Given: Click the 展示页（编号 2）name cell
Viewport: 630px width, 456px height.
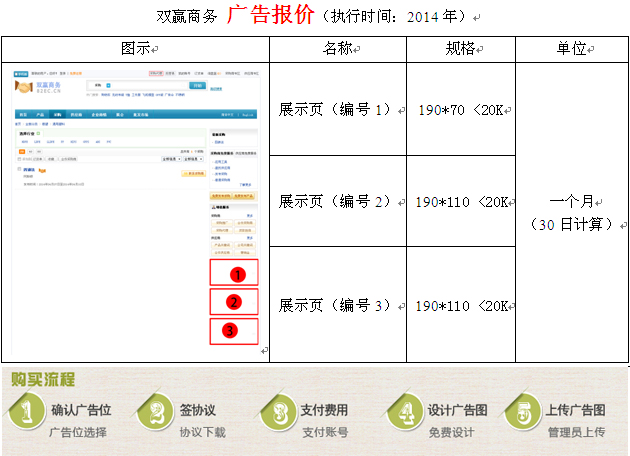Looking at the screenshot, I should click(337, 201).
